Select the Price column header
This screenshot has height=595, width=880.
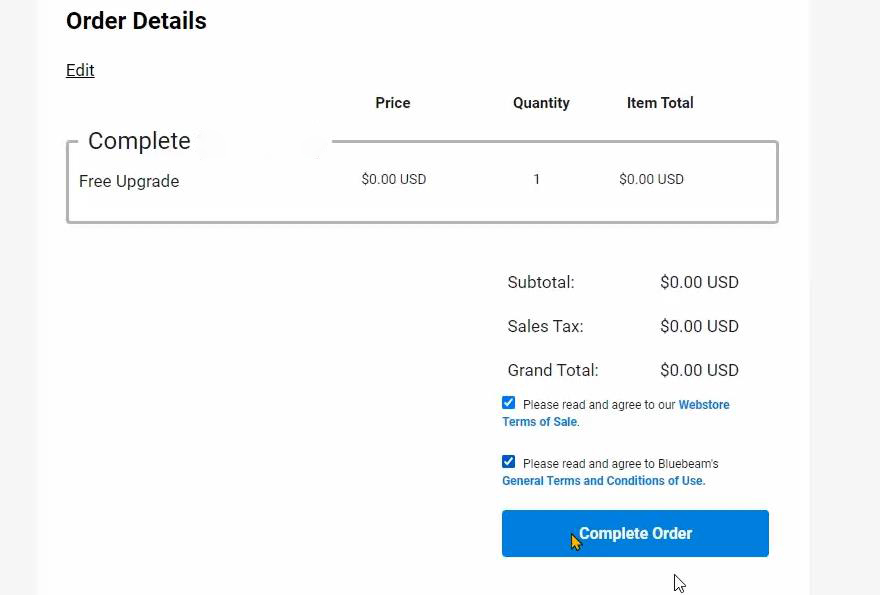click(392, 103)
